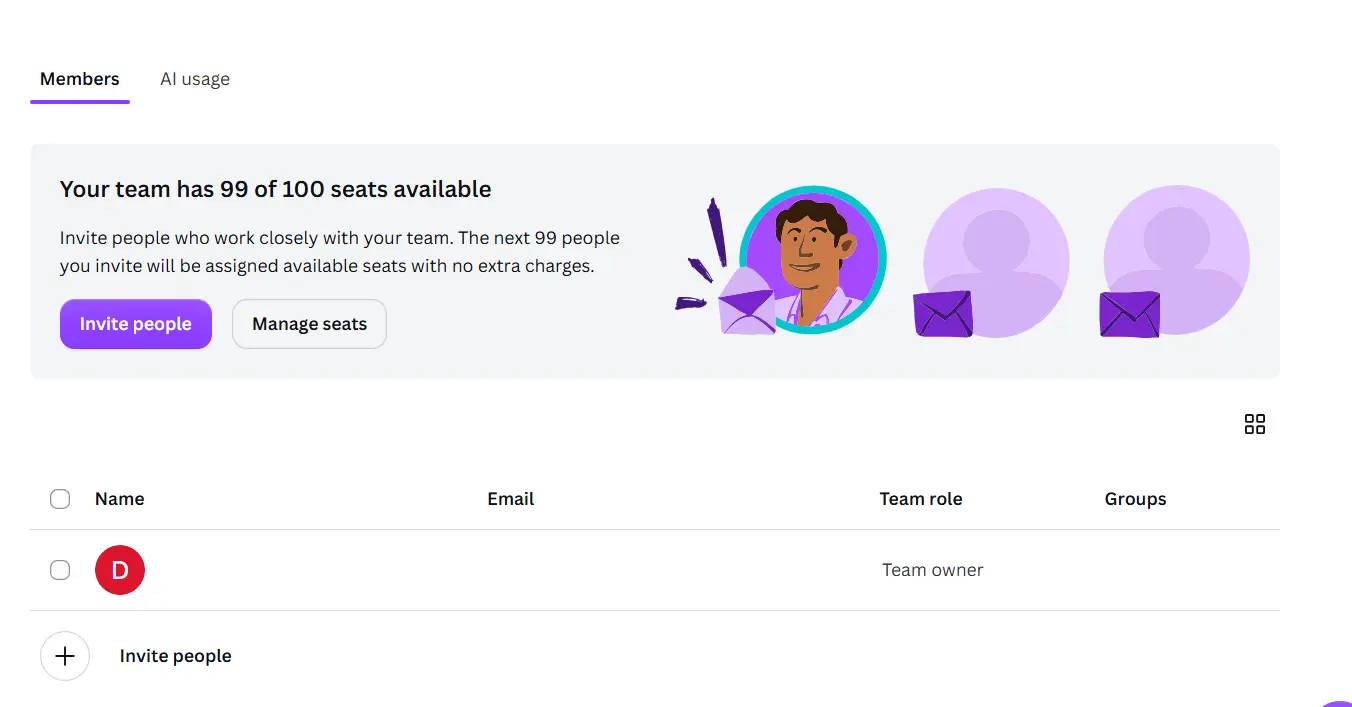Click the middle placeholder avatar silhouette
This screenshot has width=1352, height=707.
coord(996,261)
